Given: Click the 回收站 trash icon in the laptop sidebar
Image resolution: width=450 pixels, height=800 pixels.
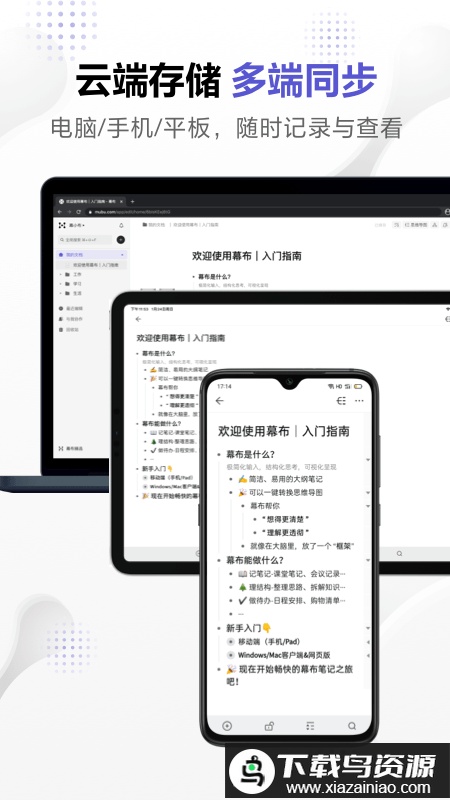Looking at the screenshot, I should (x=61, y=330).
